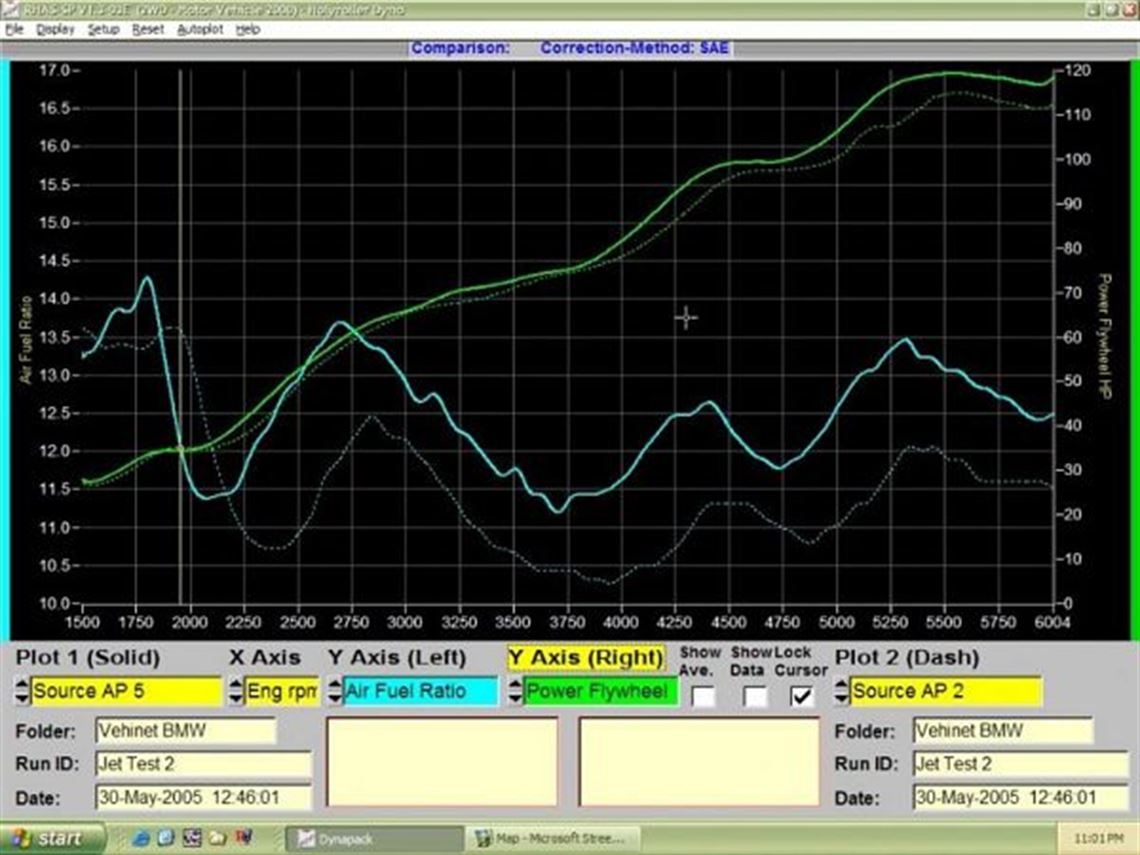Viewport: 1140px width, 855px height.
Task: Click Plot 2 Folder field Vehinet BMW
Action: [x=1003, y=731]
